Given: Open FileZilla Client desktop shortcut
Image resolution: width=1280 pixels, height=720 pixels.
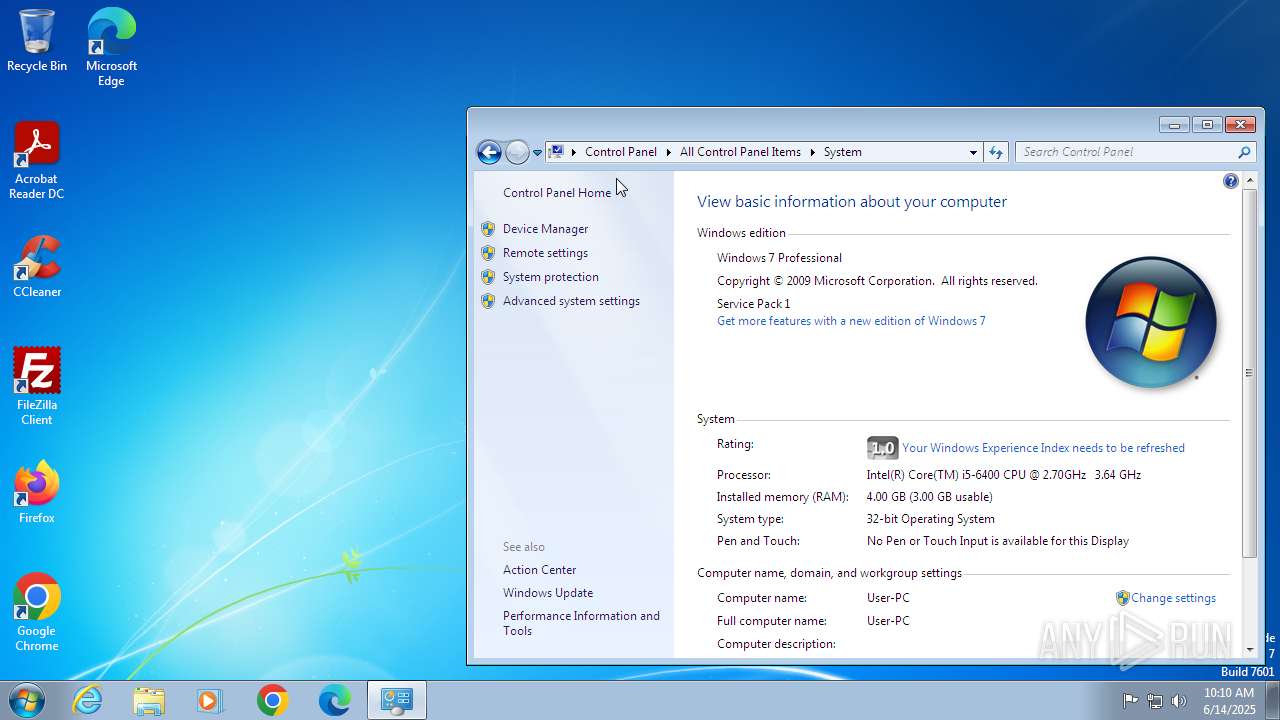Looking at the screenshot, I should coord(37,387).
